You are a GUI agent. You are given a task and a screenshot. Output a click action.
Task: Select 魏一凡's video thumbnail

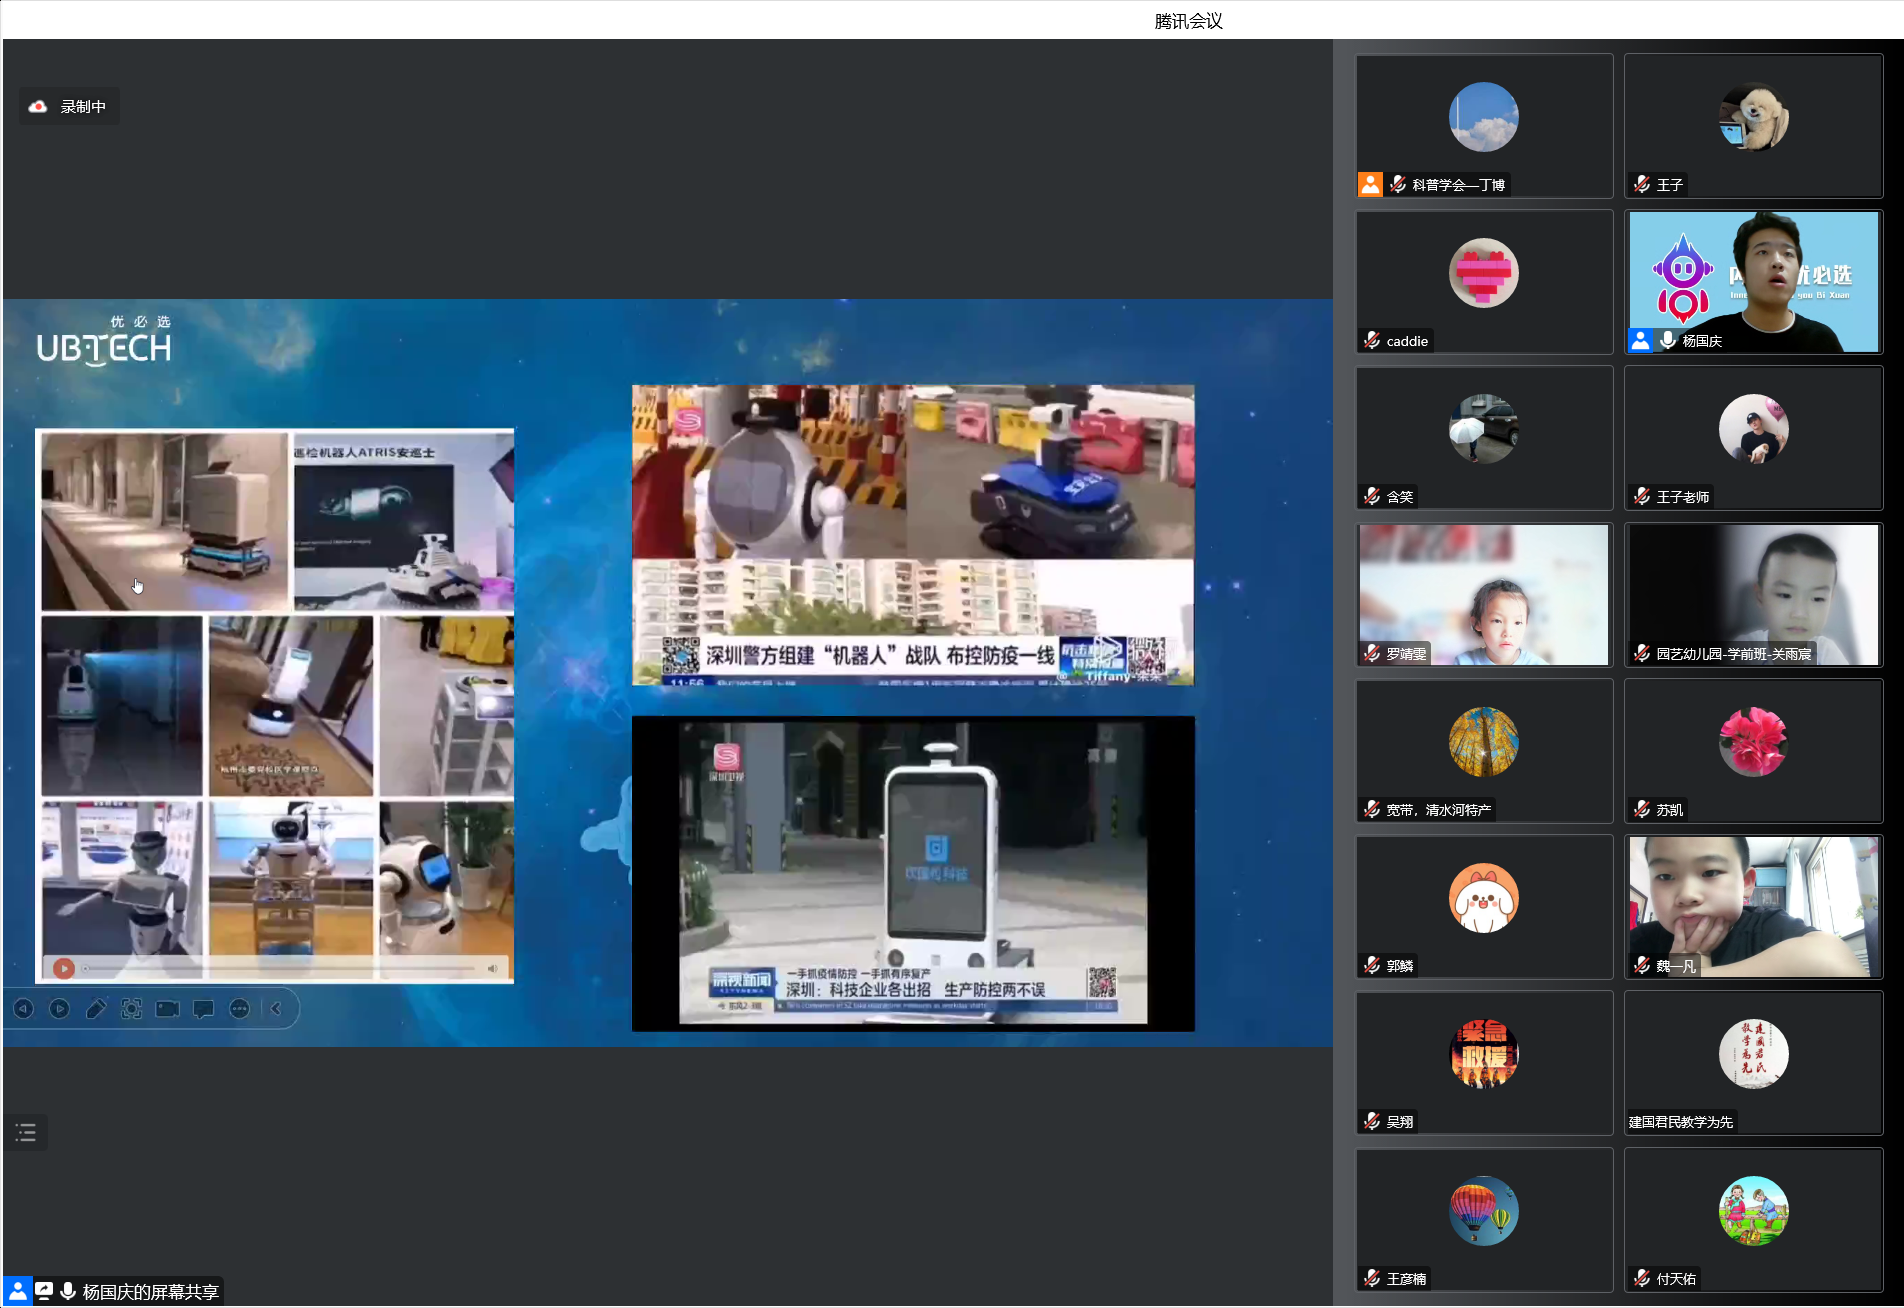1753,906
